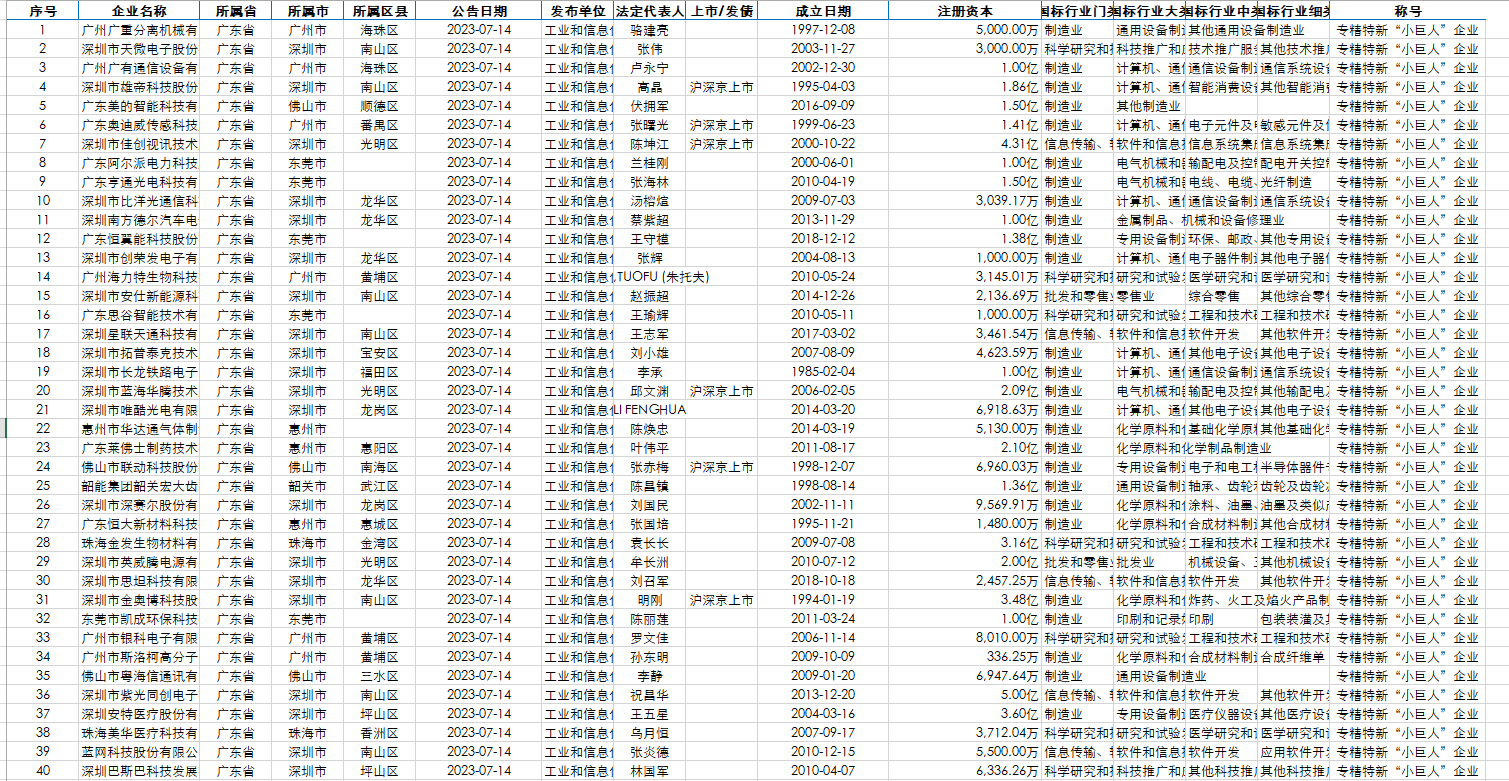Image resolution: width=1509 pixels, height=781 pixels.
Task: Select legal representative 祝昌华
Action: (650, 695)
